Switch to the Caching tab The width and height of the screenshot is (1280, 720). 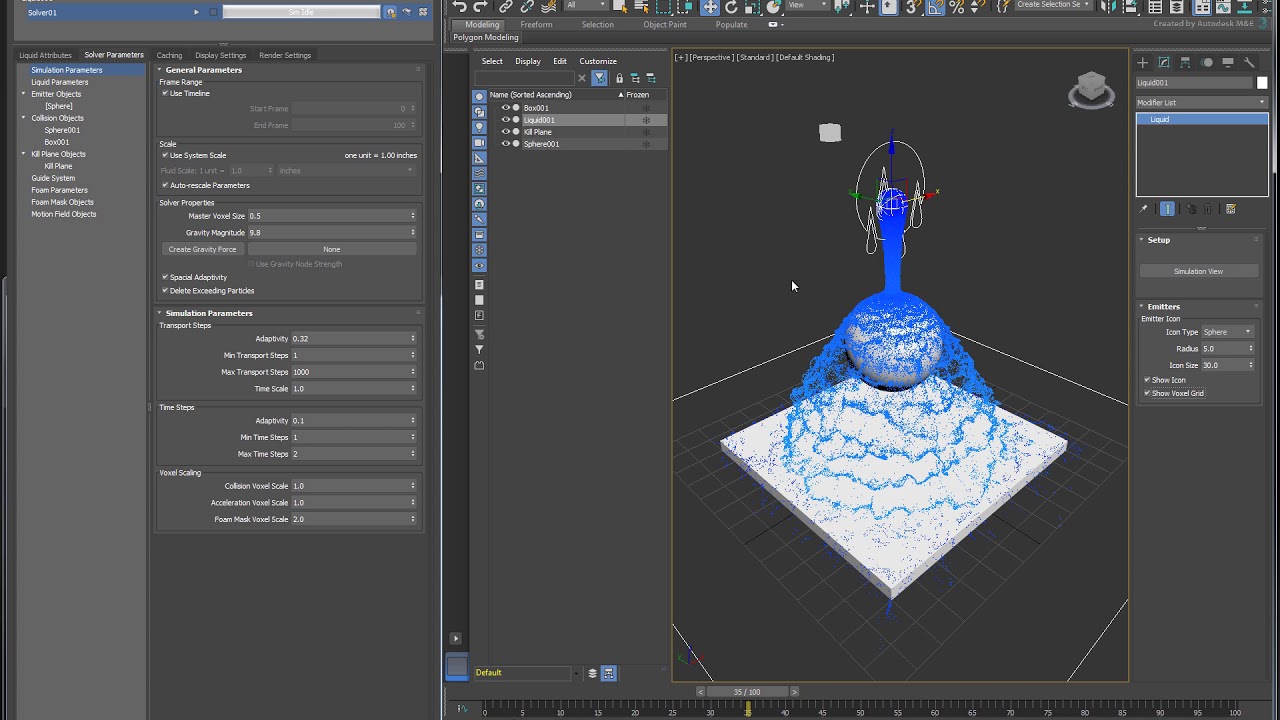[x=168, y=55]
